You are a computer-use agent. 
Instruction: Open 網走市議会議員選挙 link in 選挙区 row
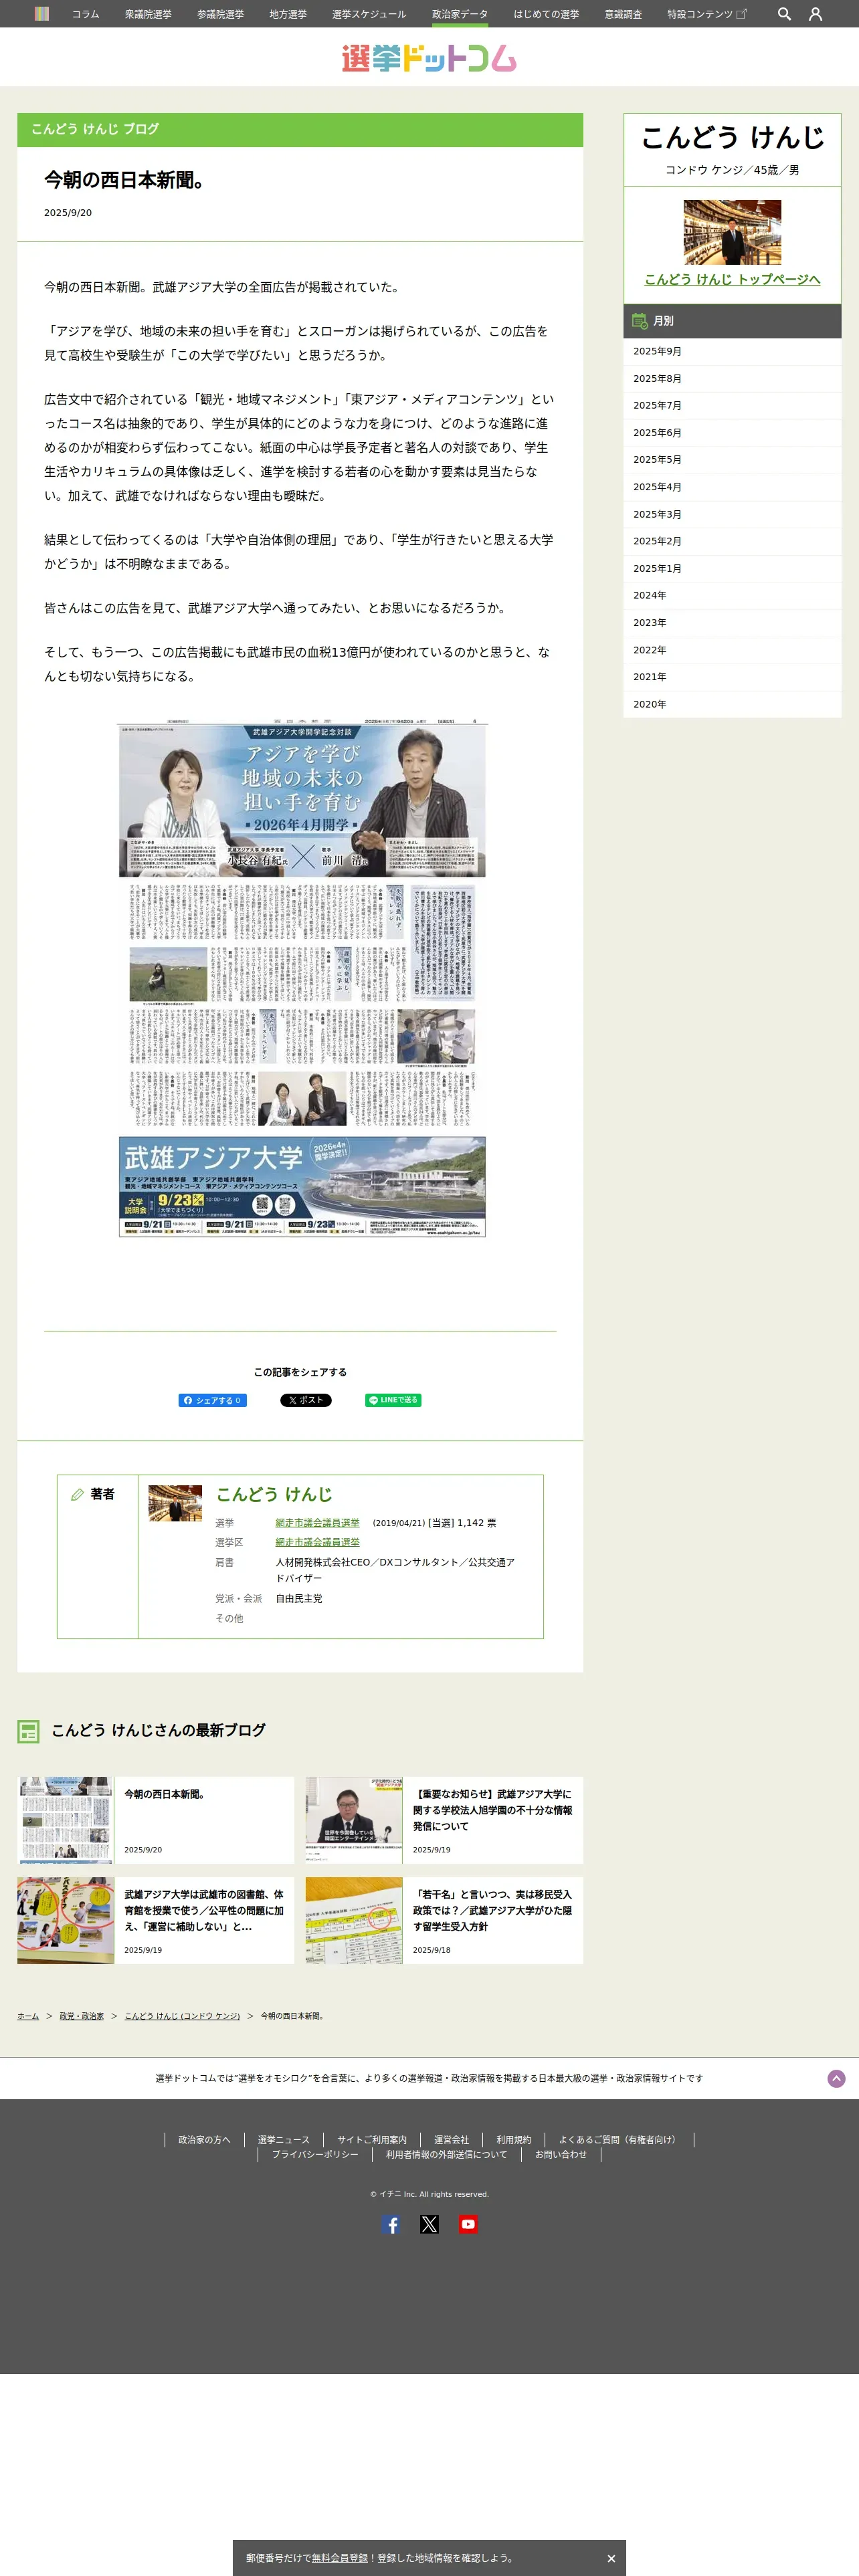317,1542
